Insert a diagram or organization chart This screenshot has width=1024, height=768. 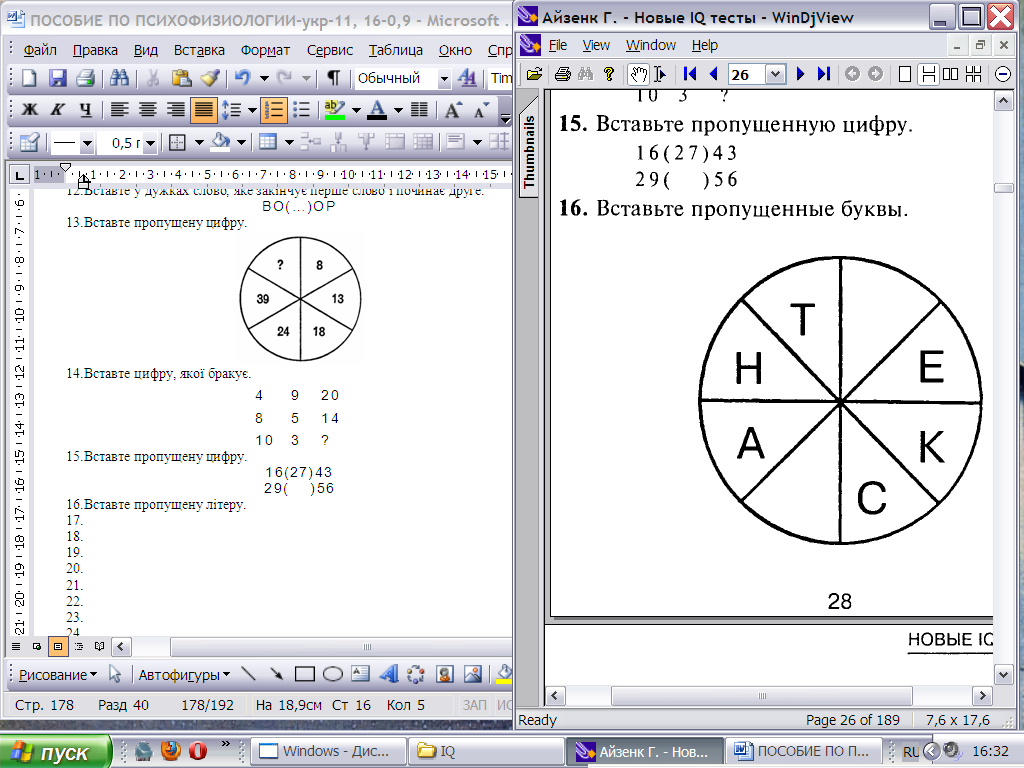(x=416, y=674)
